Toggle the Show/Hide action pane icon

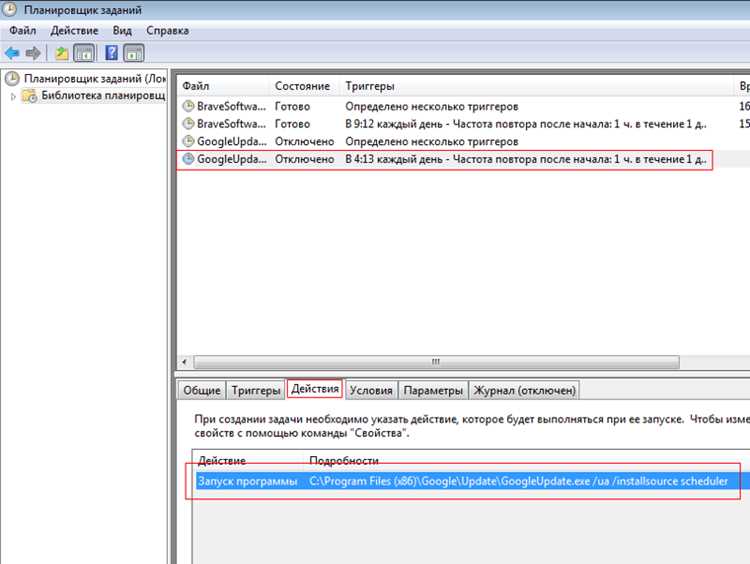(134, 53)
